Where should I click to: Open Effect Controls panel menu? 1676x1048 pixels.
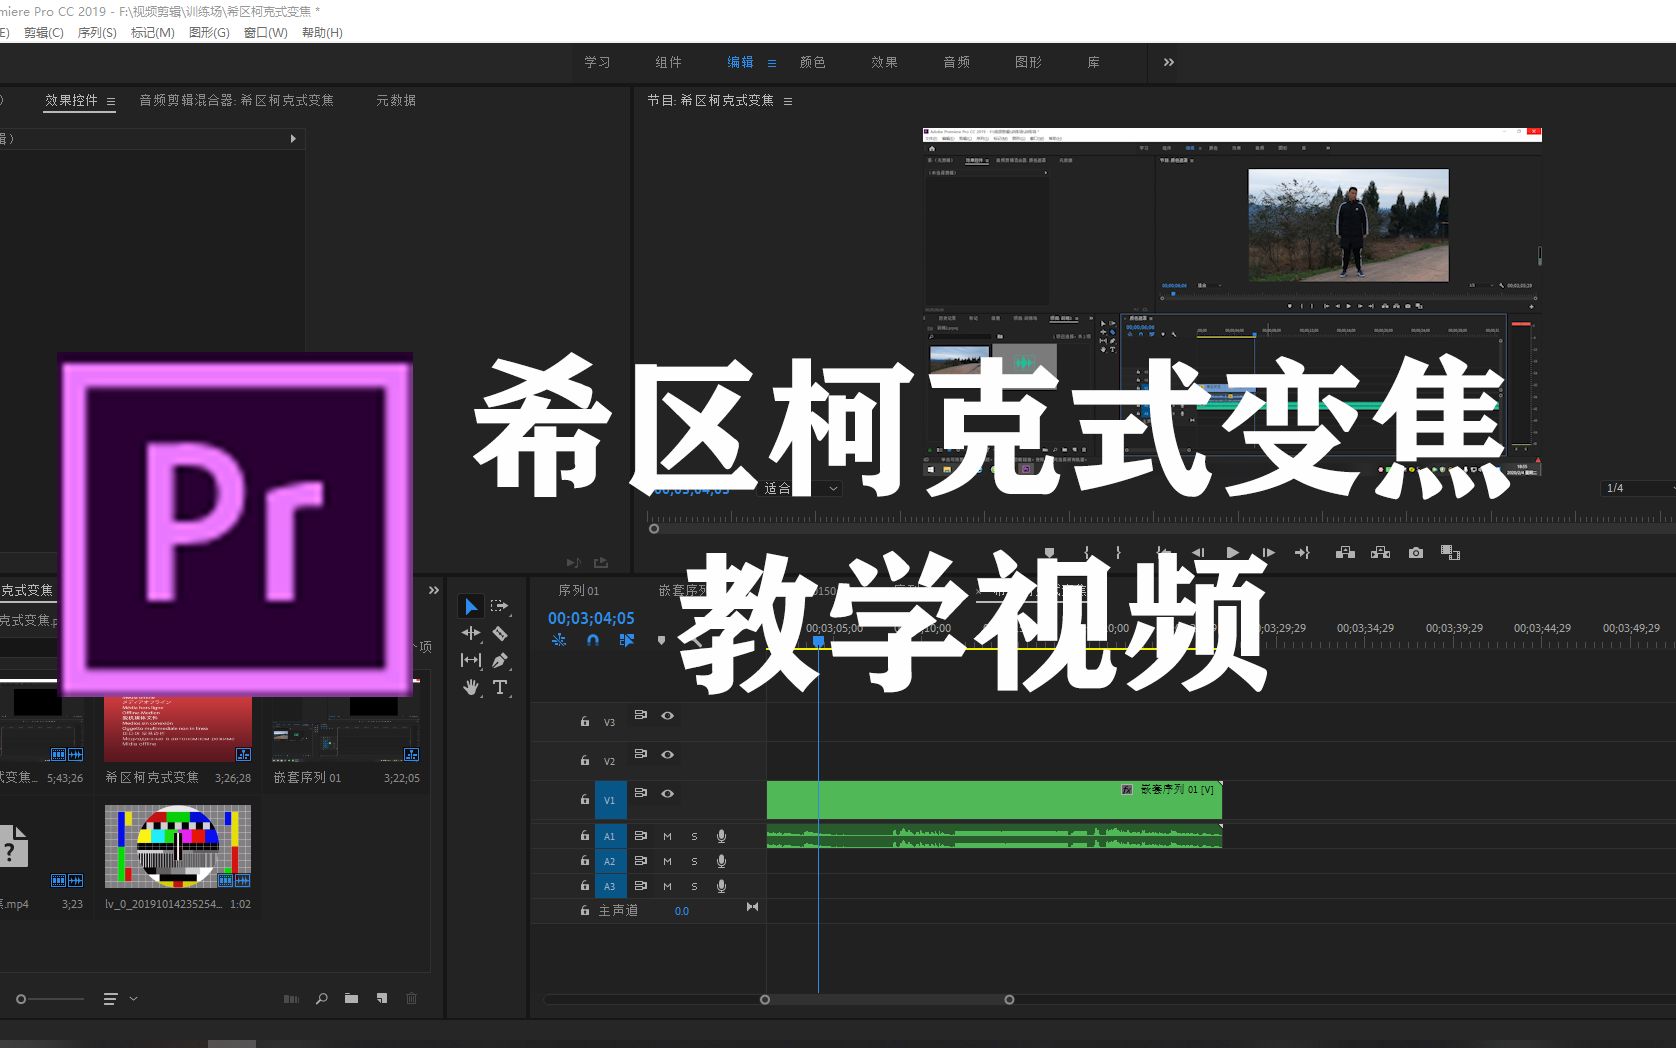(111, 101)
